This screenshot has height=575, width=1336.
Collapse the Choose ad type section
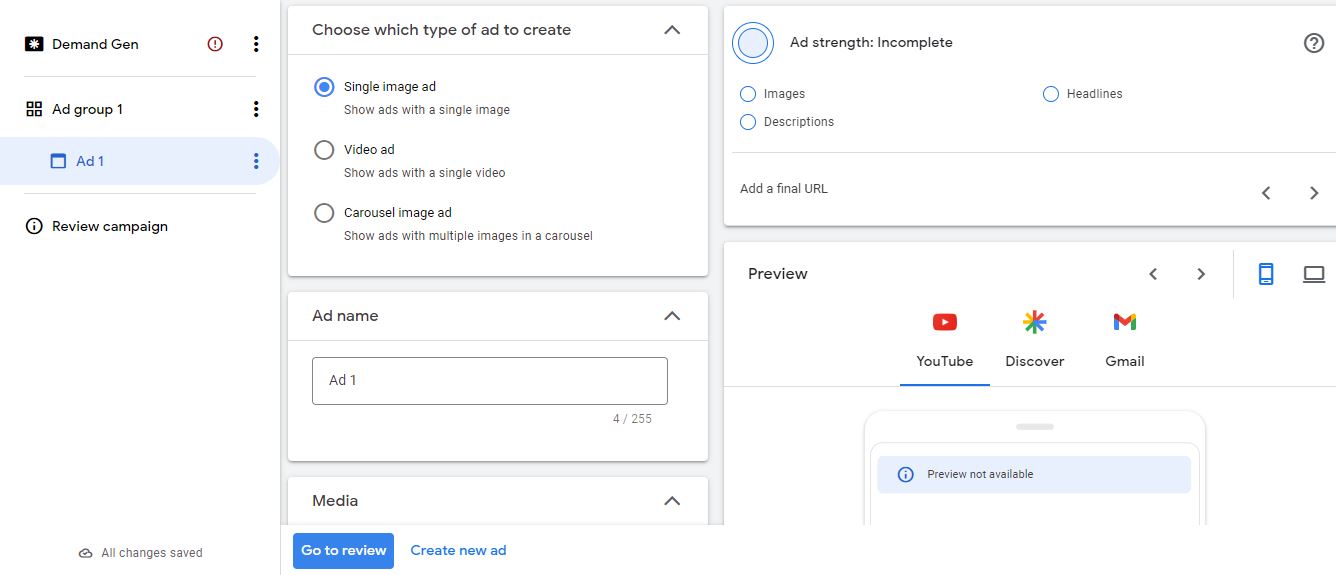coord(672,30)
